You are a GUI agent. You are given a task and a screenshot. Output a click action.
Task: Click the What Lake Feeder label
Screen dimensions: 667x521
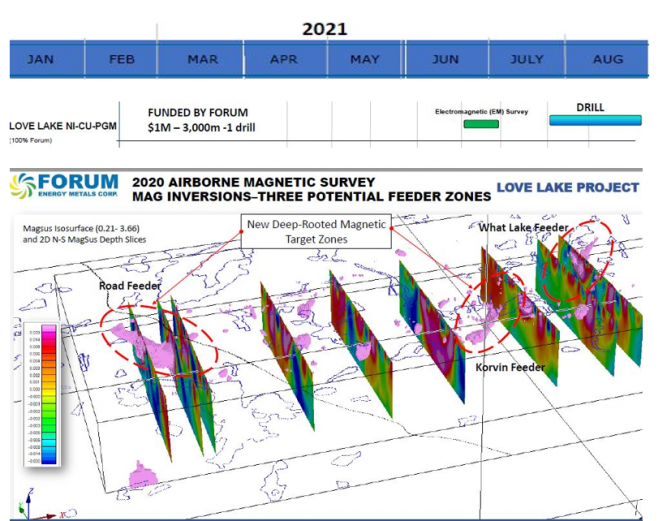[x=523, y=228]
